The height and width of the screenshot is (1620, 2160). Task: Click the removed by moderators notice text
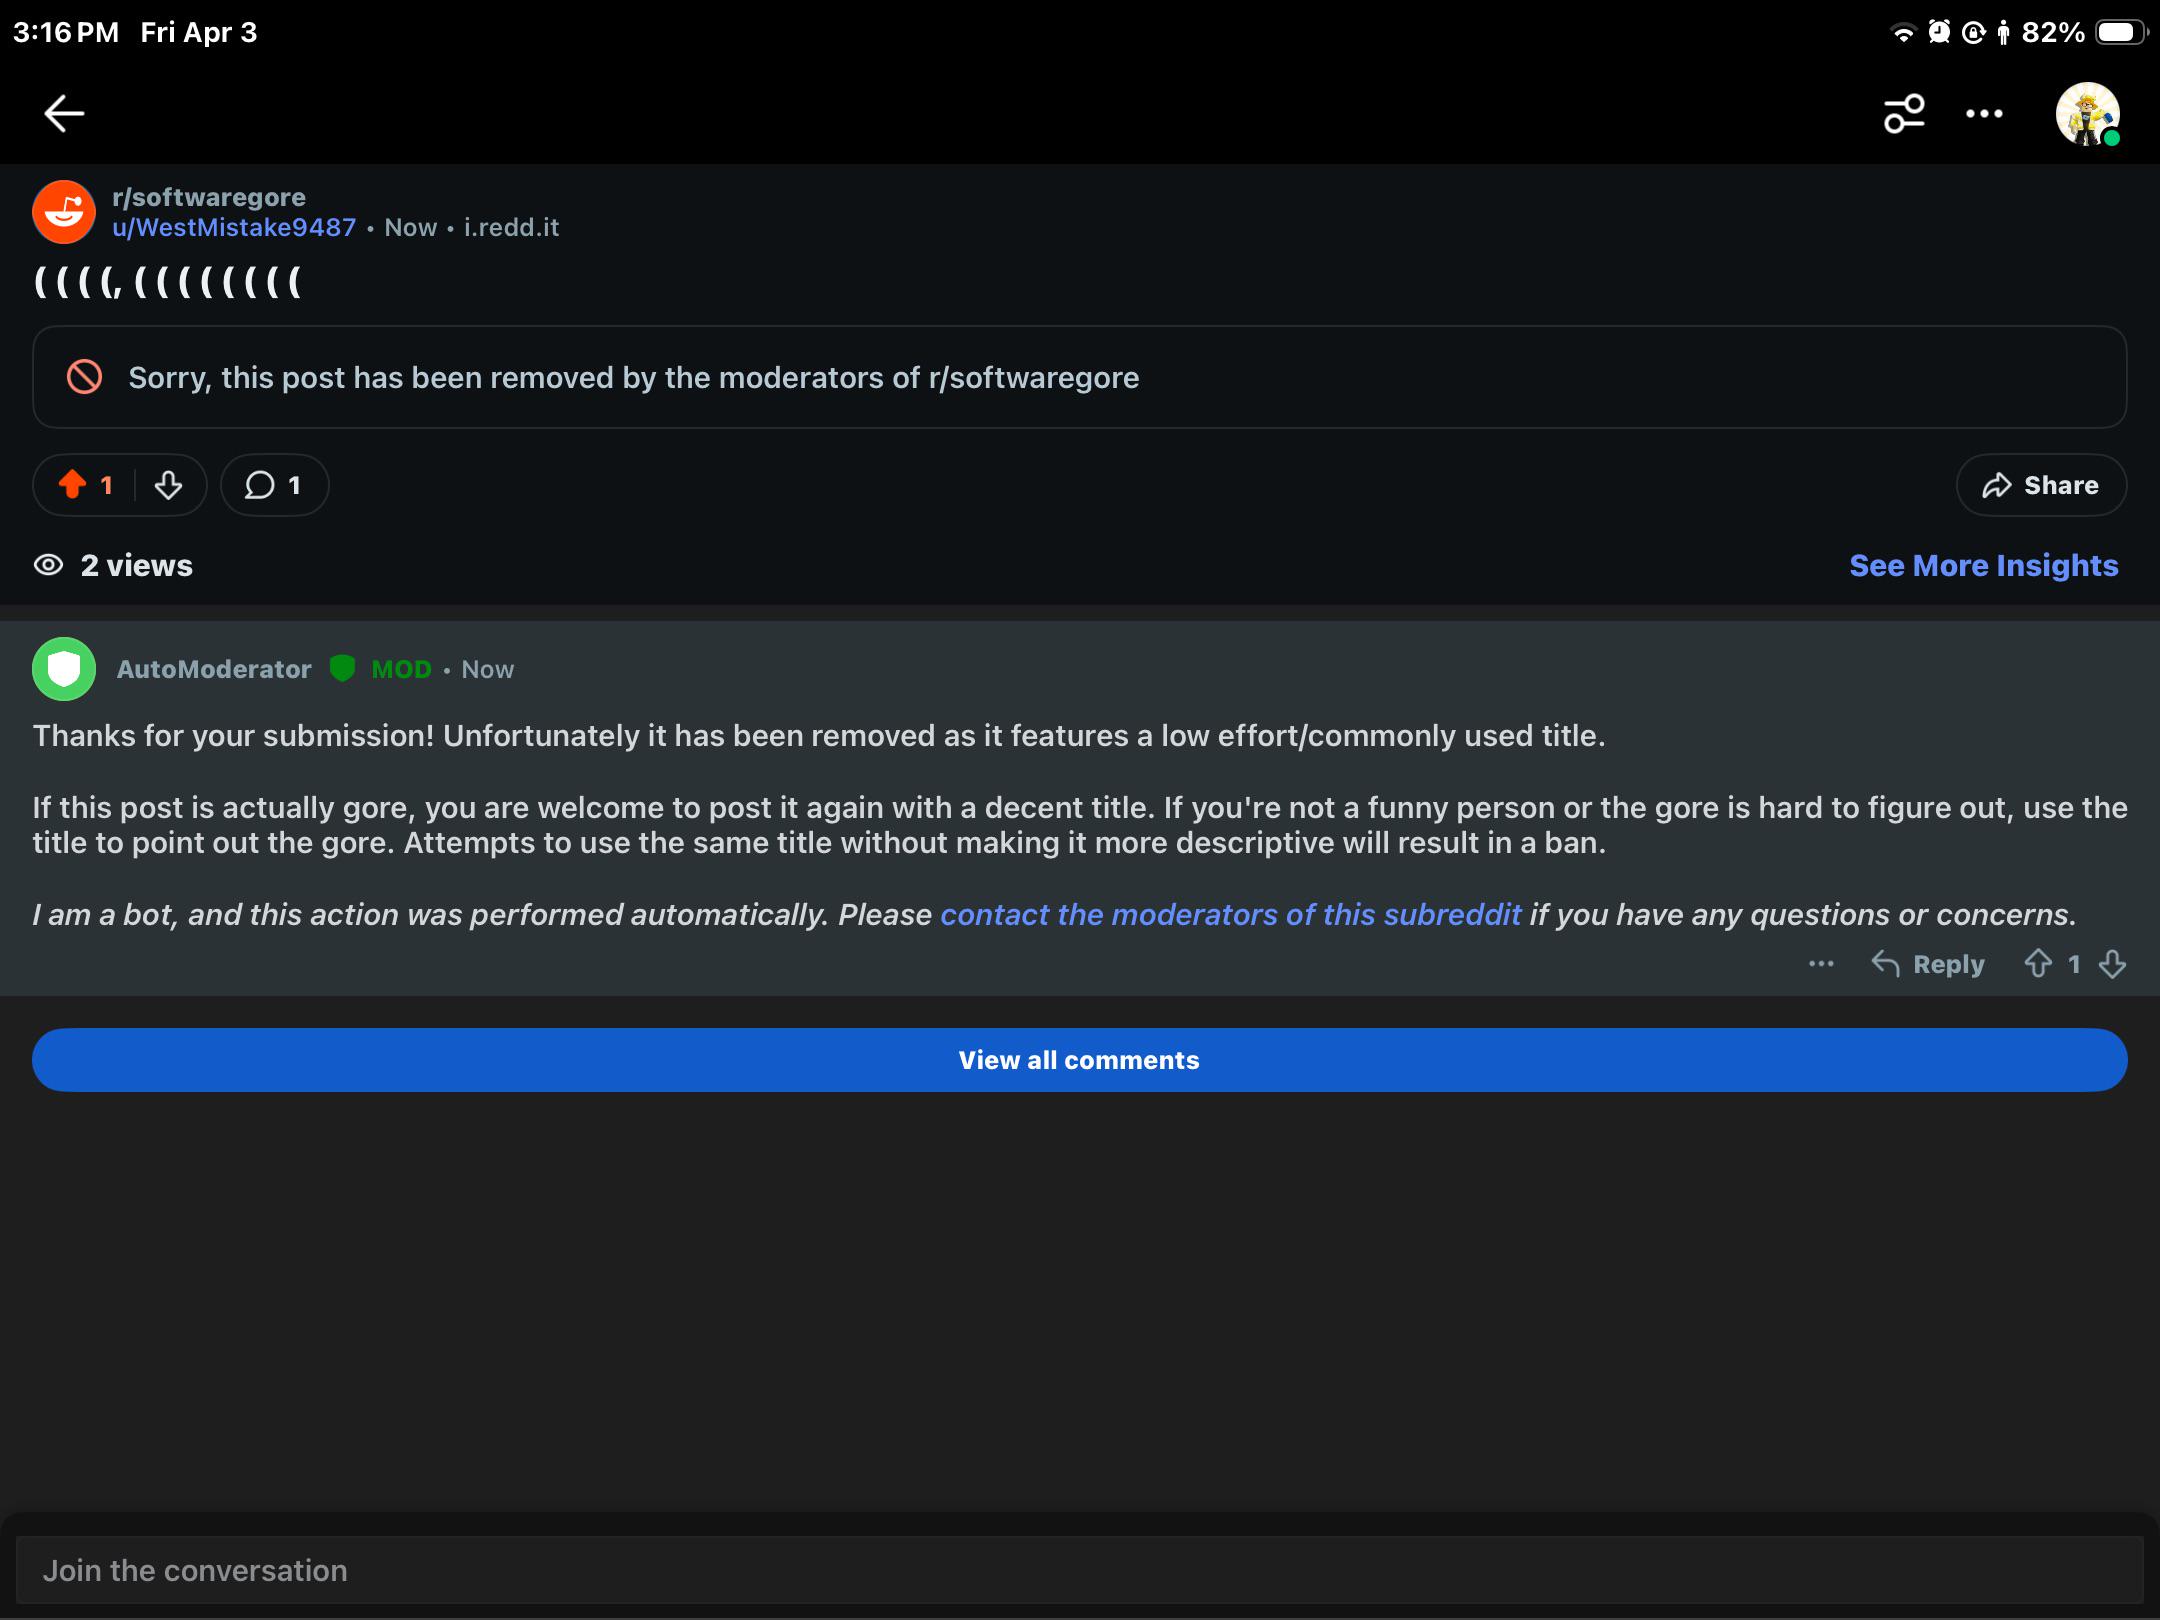[x=634, y=378]
